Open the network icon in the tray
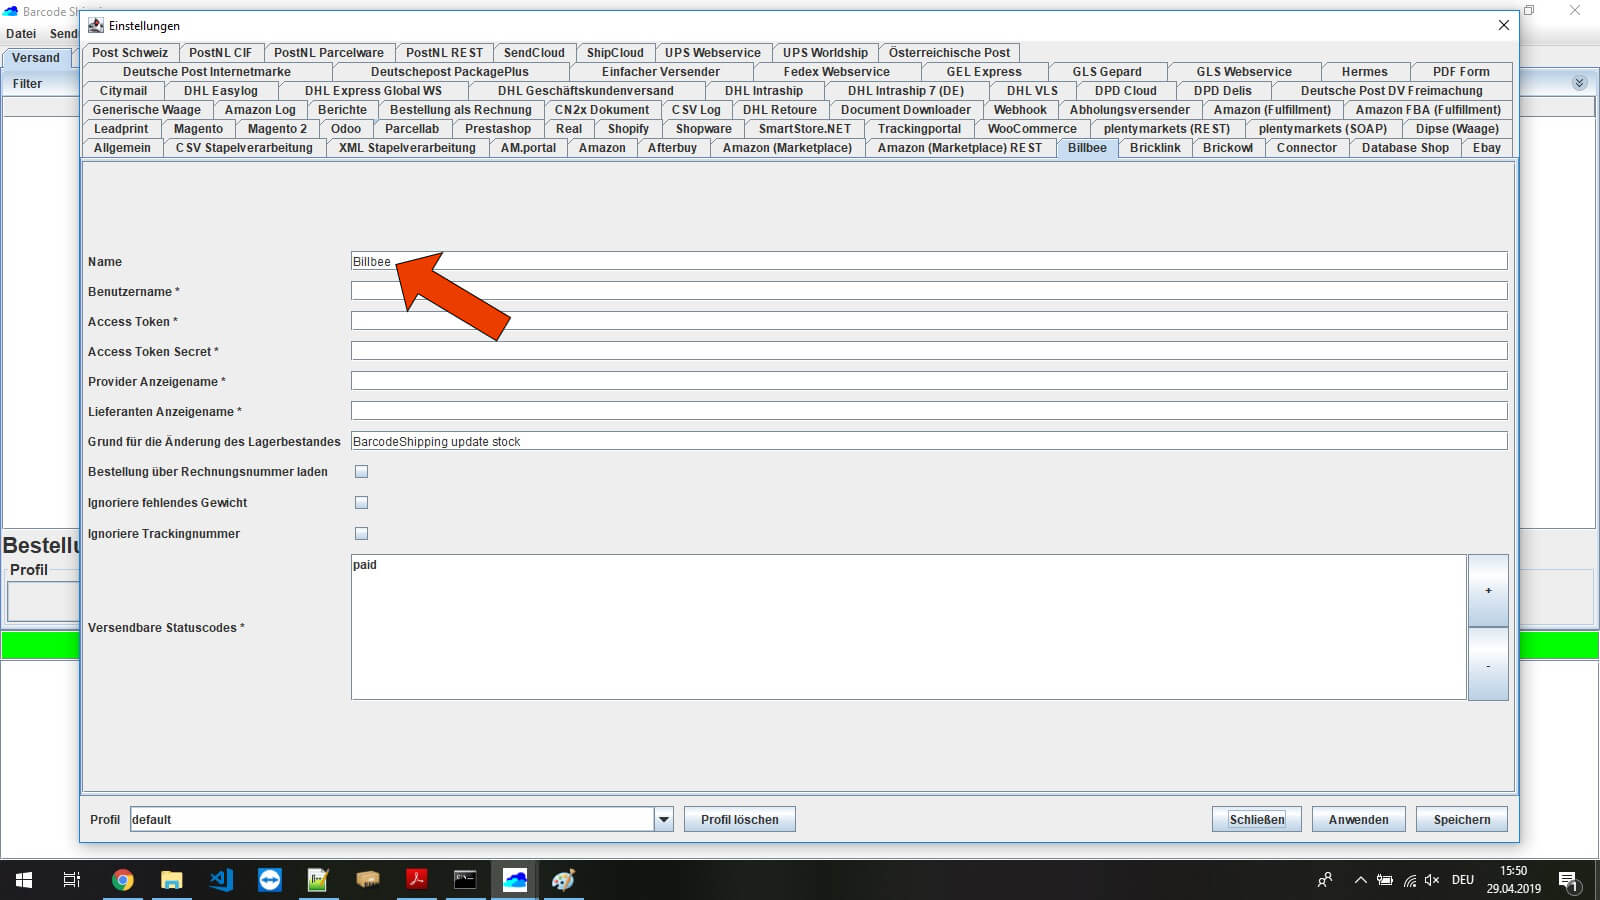 [1409, 880]
